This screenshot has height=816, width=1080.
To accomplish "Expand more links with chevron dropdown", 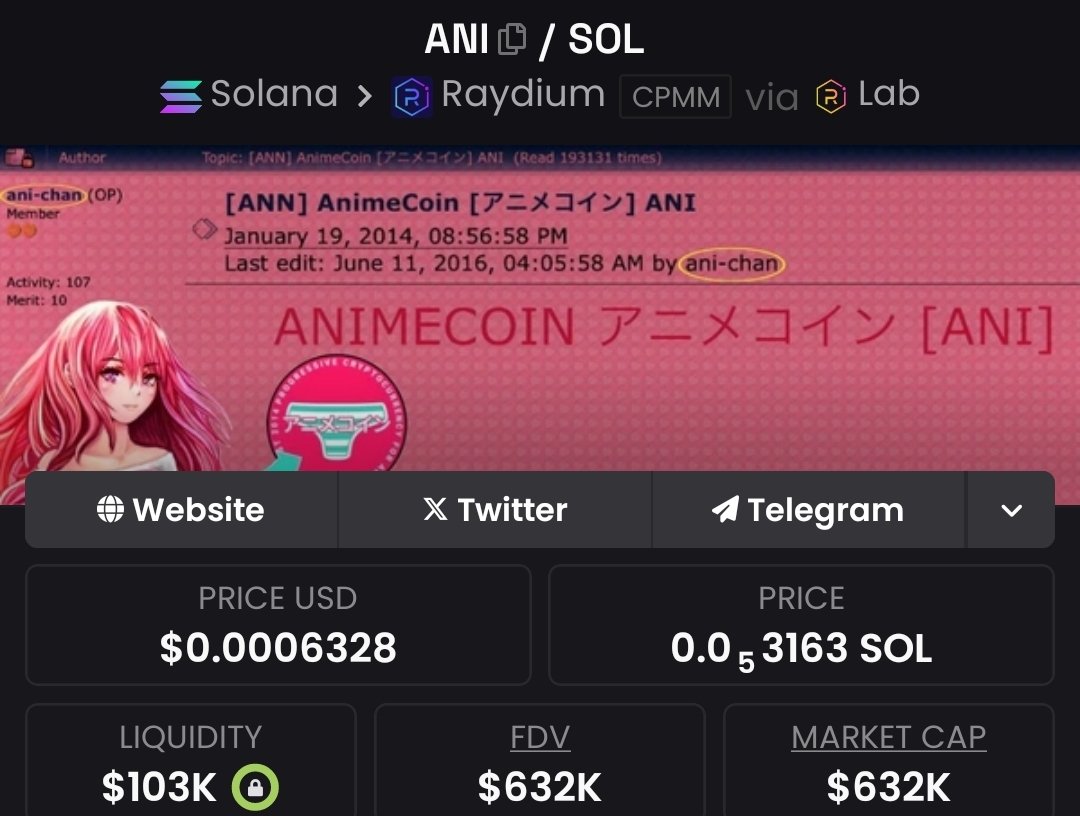I will point(1011,510).
